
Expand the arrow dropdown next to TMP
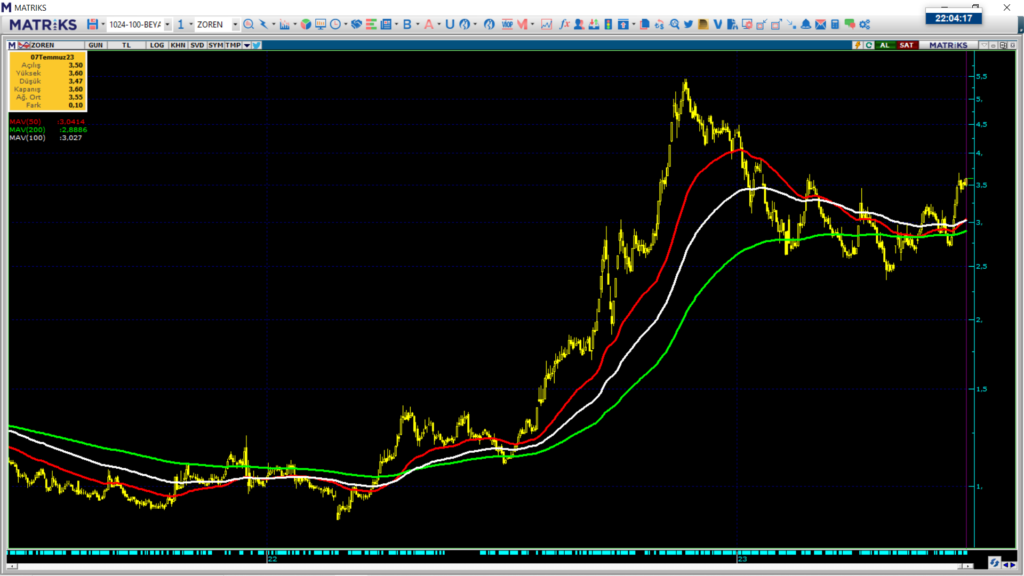246,45
